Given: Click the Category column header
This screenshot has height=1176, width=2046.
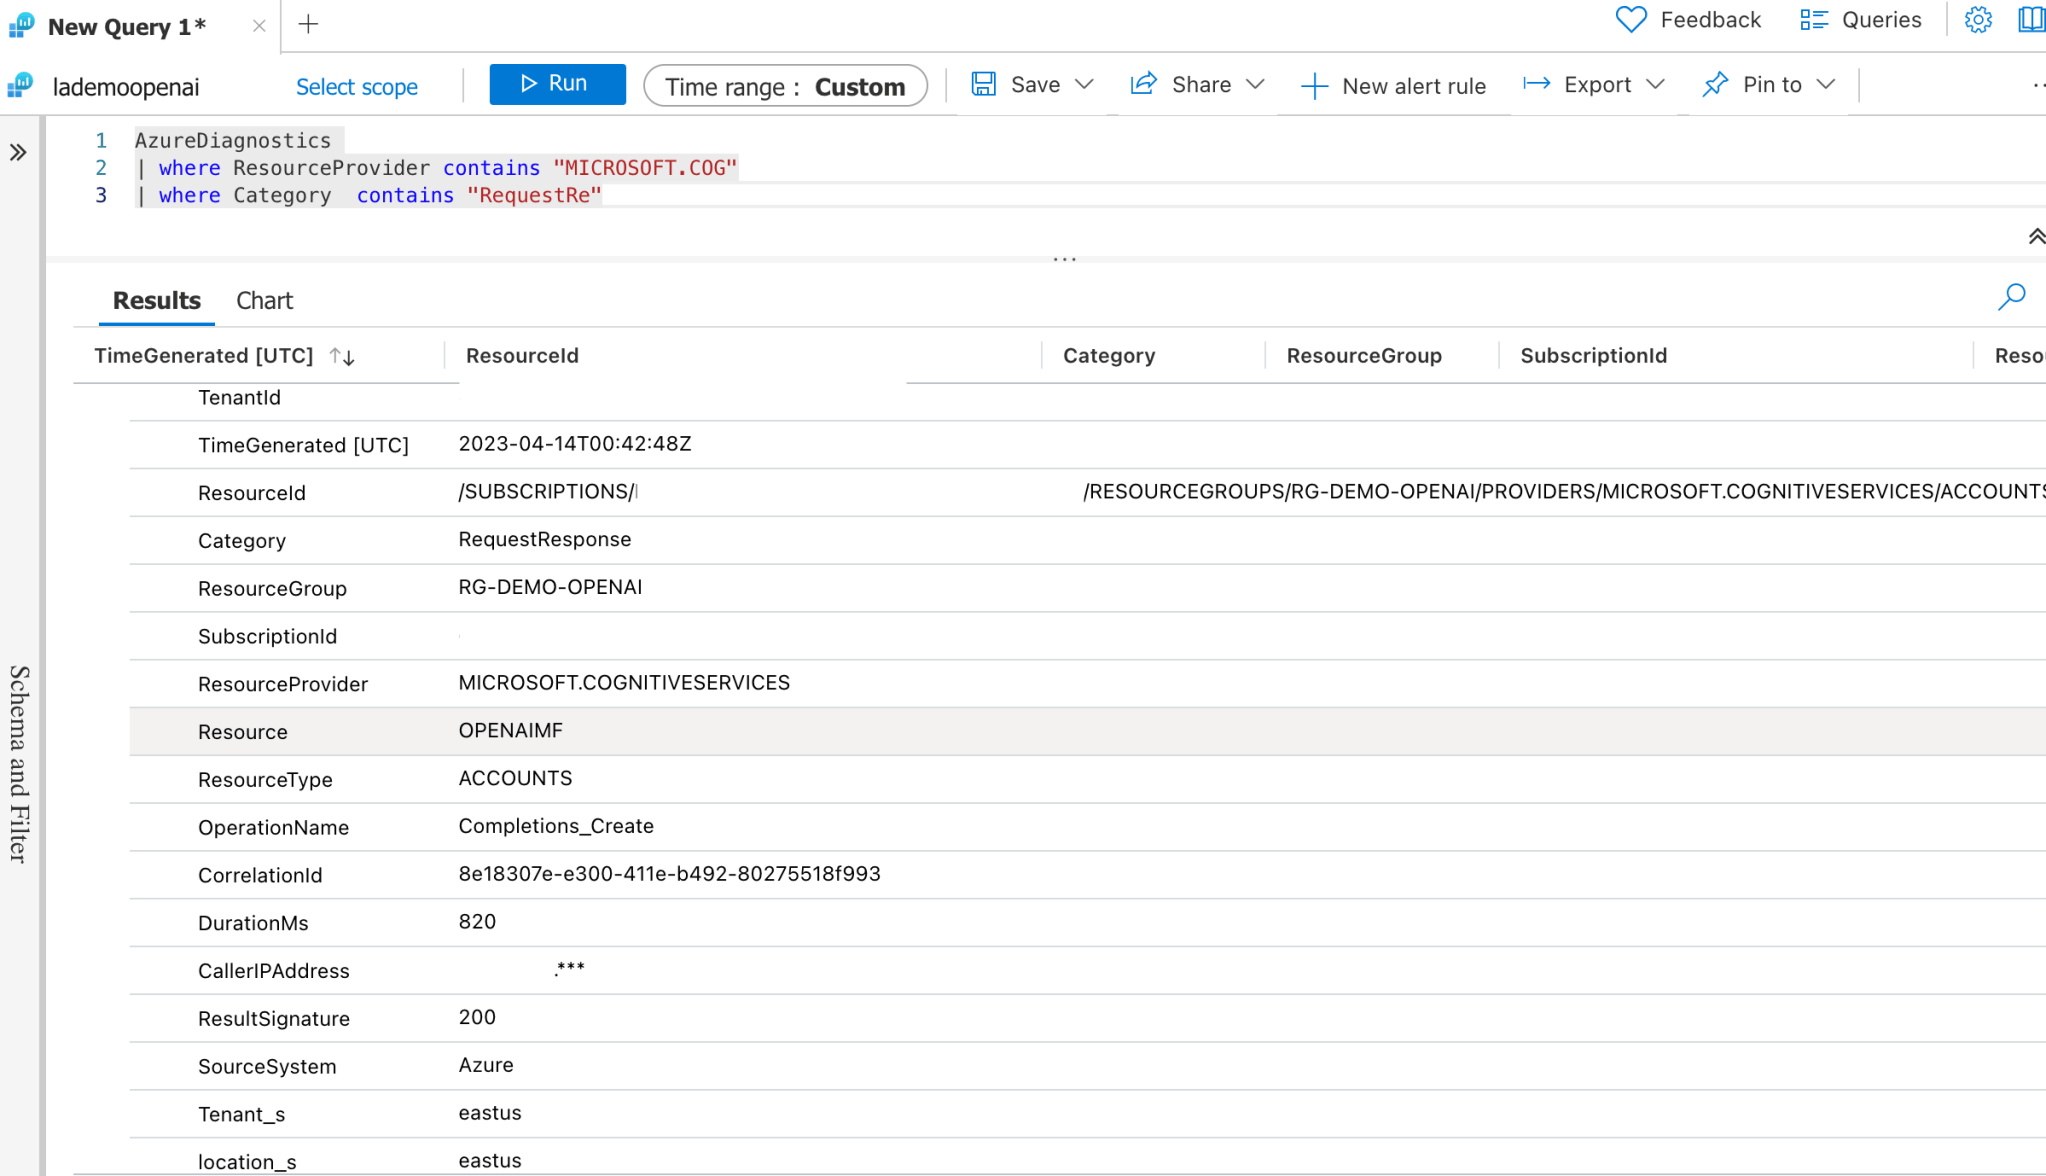Looking at the screenshot, I should tap(1109, 356).
